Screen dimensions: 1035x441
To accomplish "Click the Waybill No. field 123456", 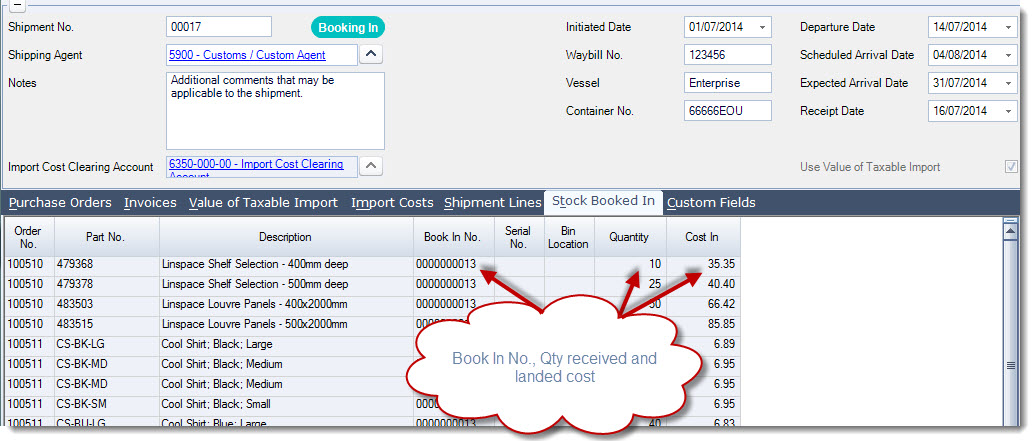I will pyautogui.click(x=728, y=55).
